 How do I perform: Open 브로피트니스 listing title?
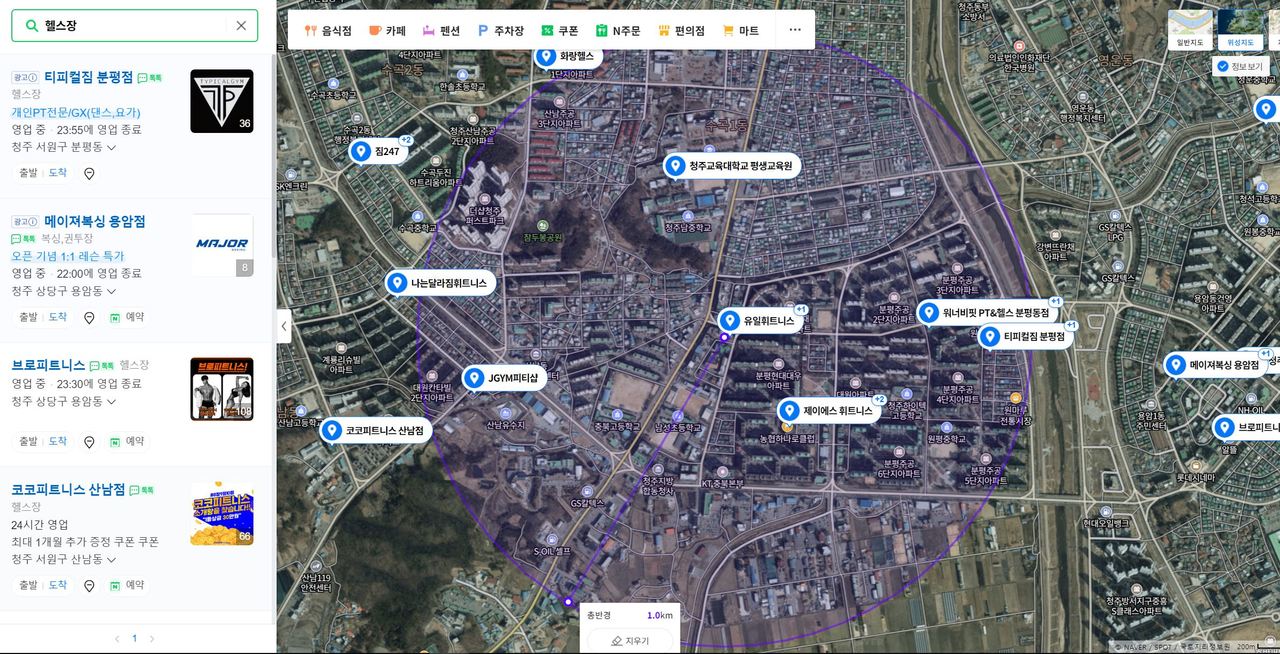pyautogui.click(x=48, y=365)
